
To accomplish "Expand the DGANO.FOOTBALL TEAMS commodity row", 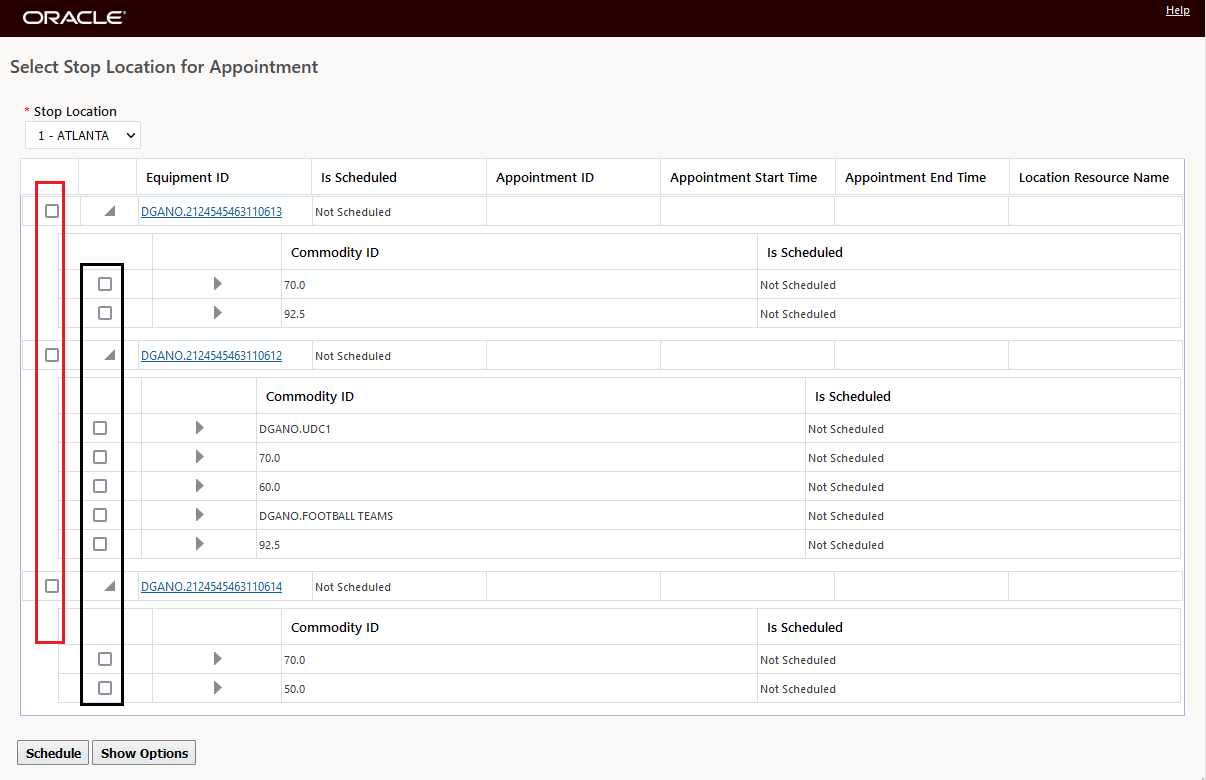I will (199, 515).
